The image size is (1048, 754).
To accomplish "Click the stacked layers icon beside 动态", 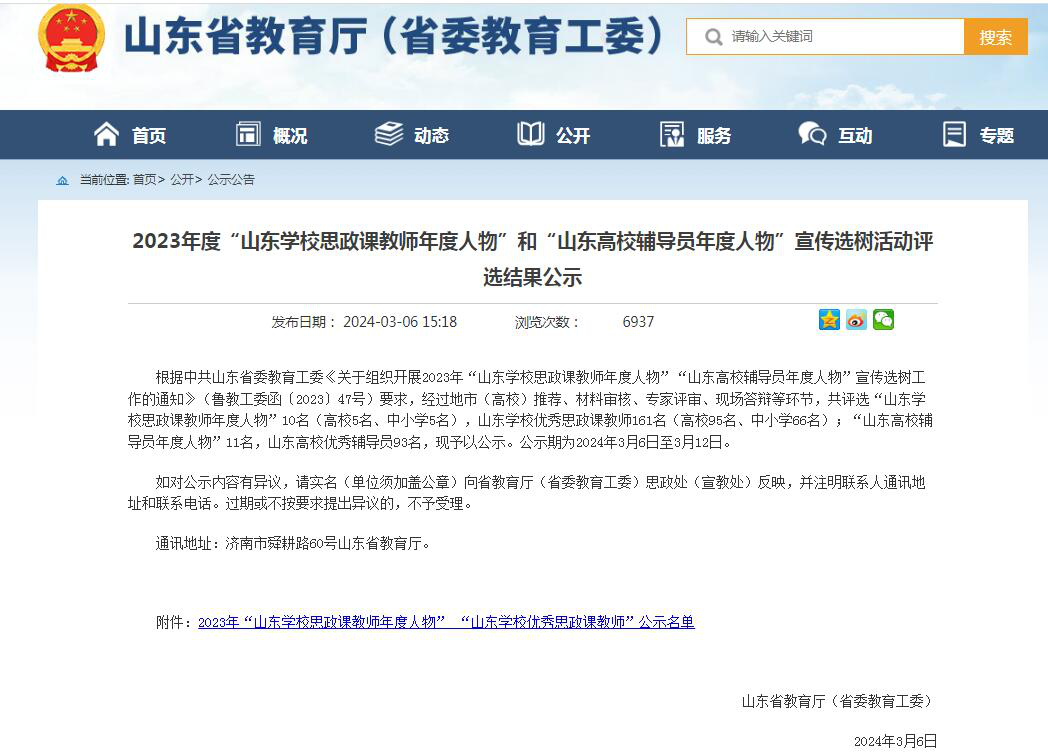I will pyautogui.click(x=389, y=134).
